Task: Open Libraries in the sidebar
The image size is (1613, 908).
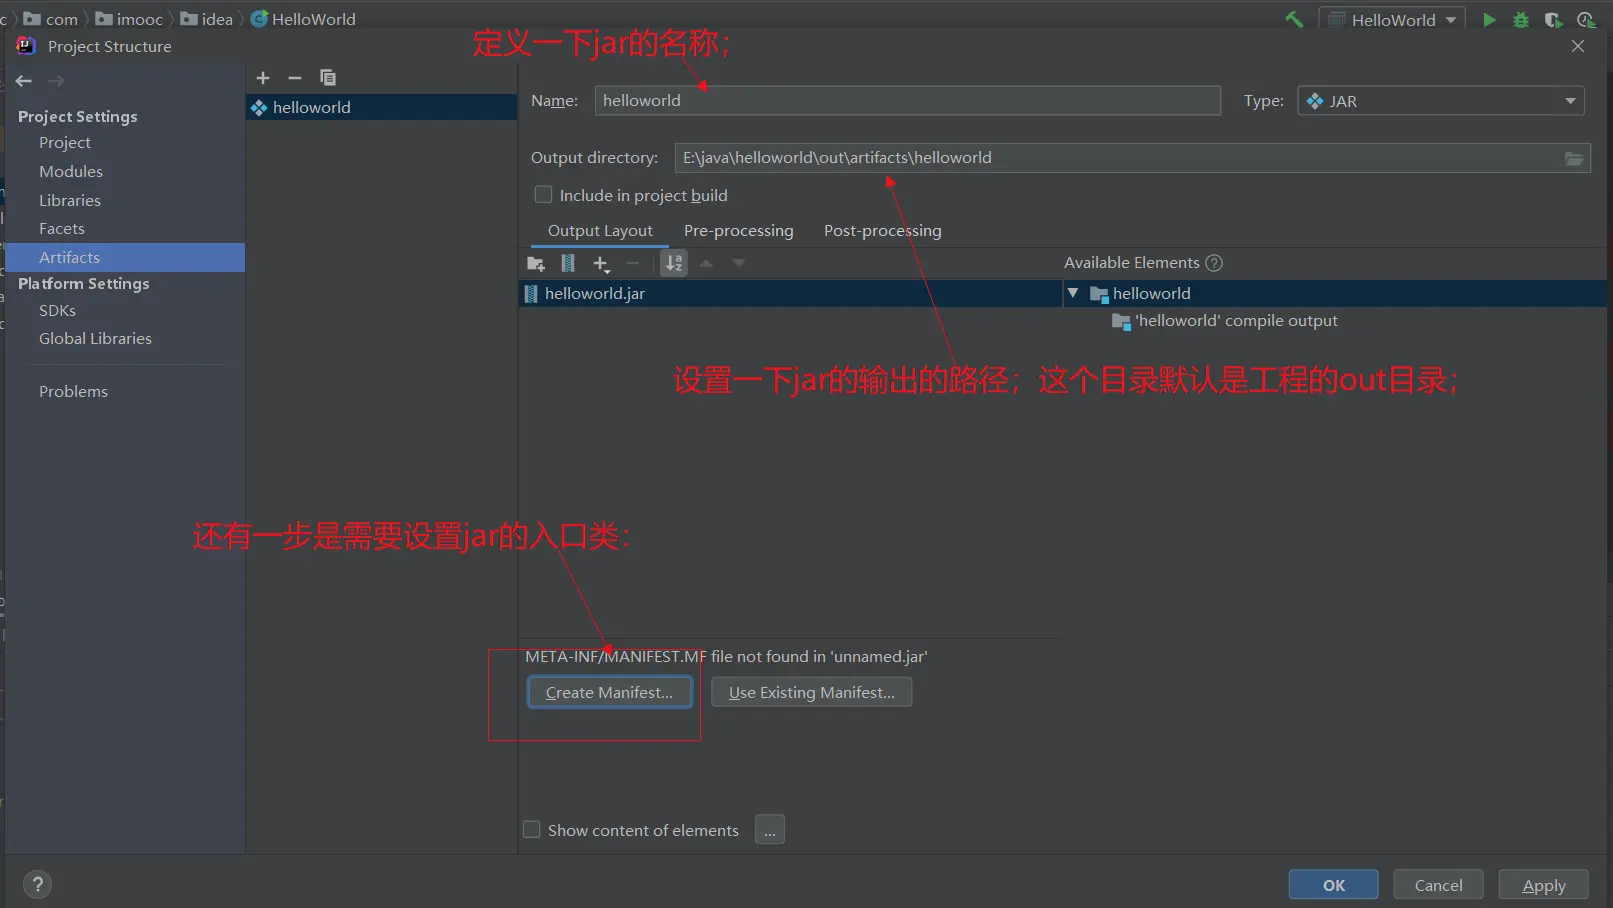Action: click(x=70, y=201)
